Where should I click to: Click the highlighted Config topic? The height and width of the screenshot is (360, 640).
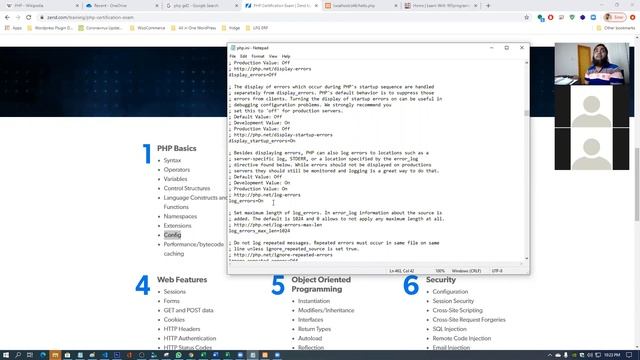172,235
